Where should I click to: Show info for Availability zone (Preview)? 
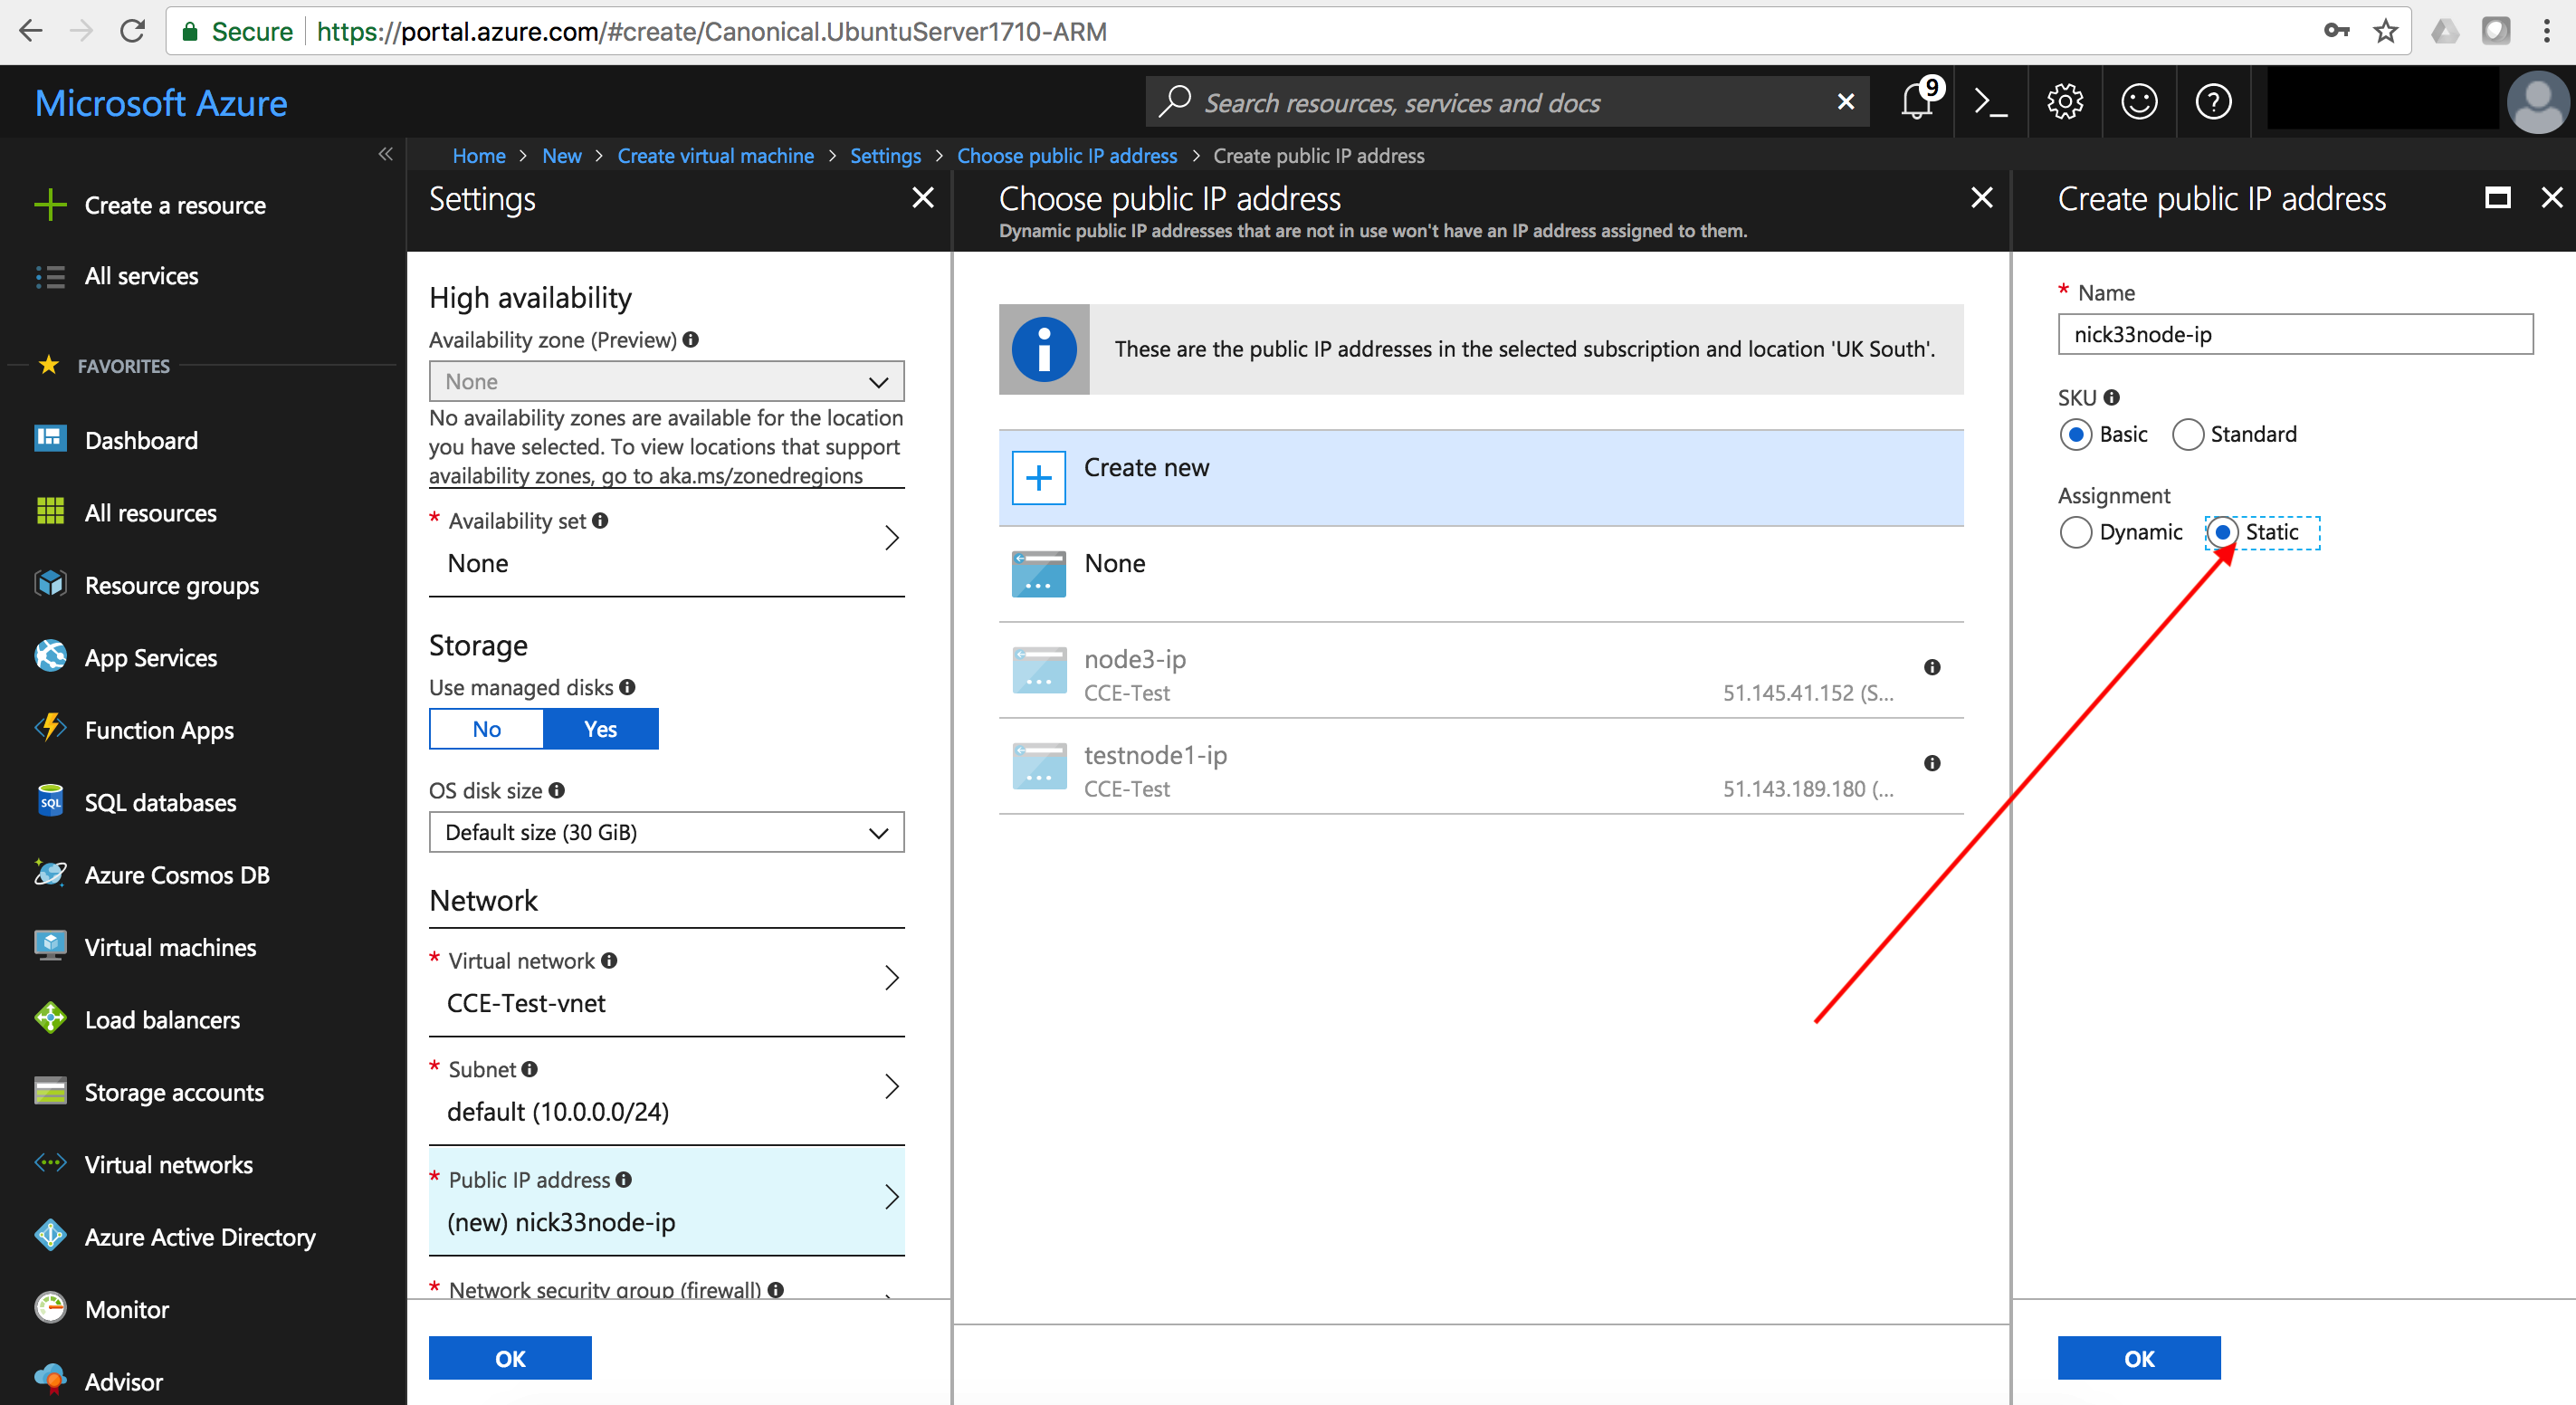[x=691, y=340]
